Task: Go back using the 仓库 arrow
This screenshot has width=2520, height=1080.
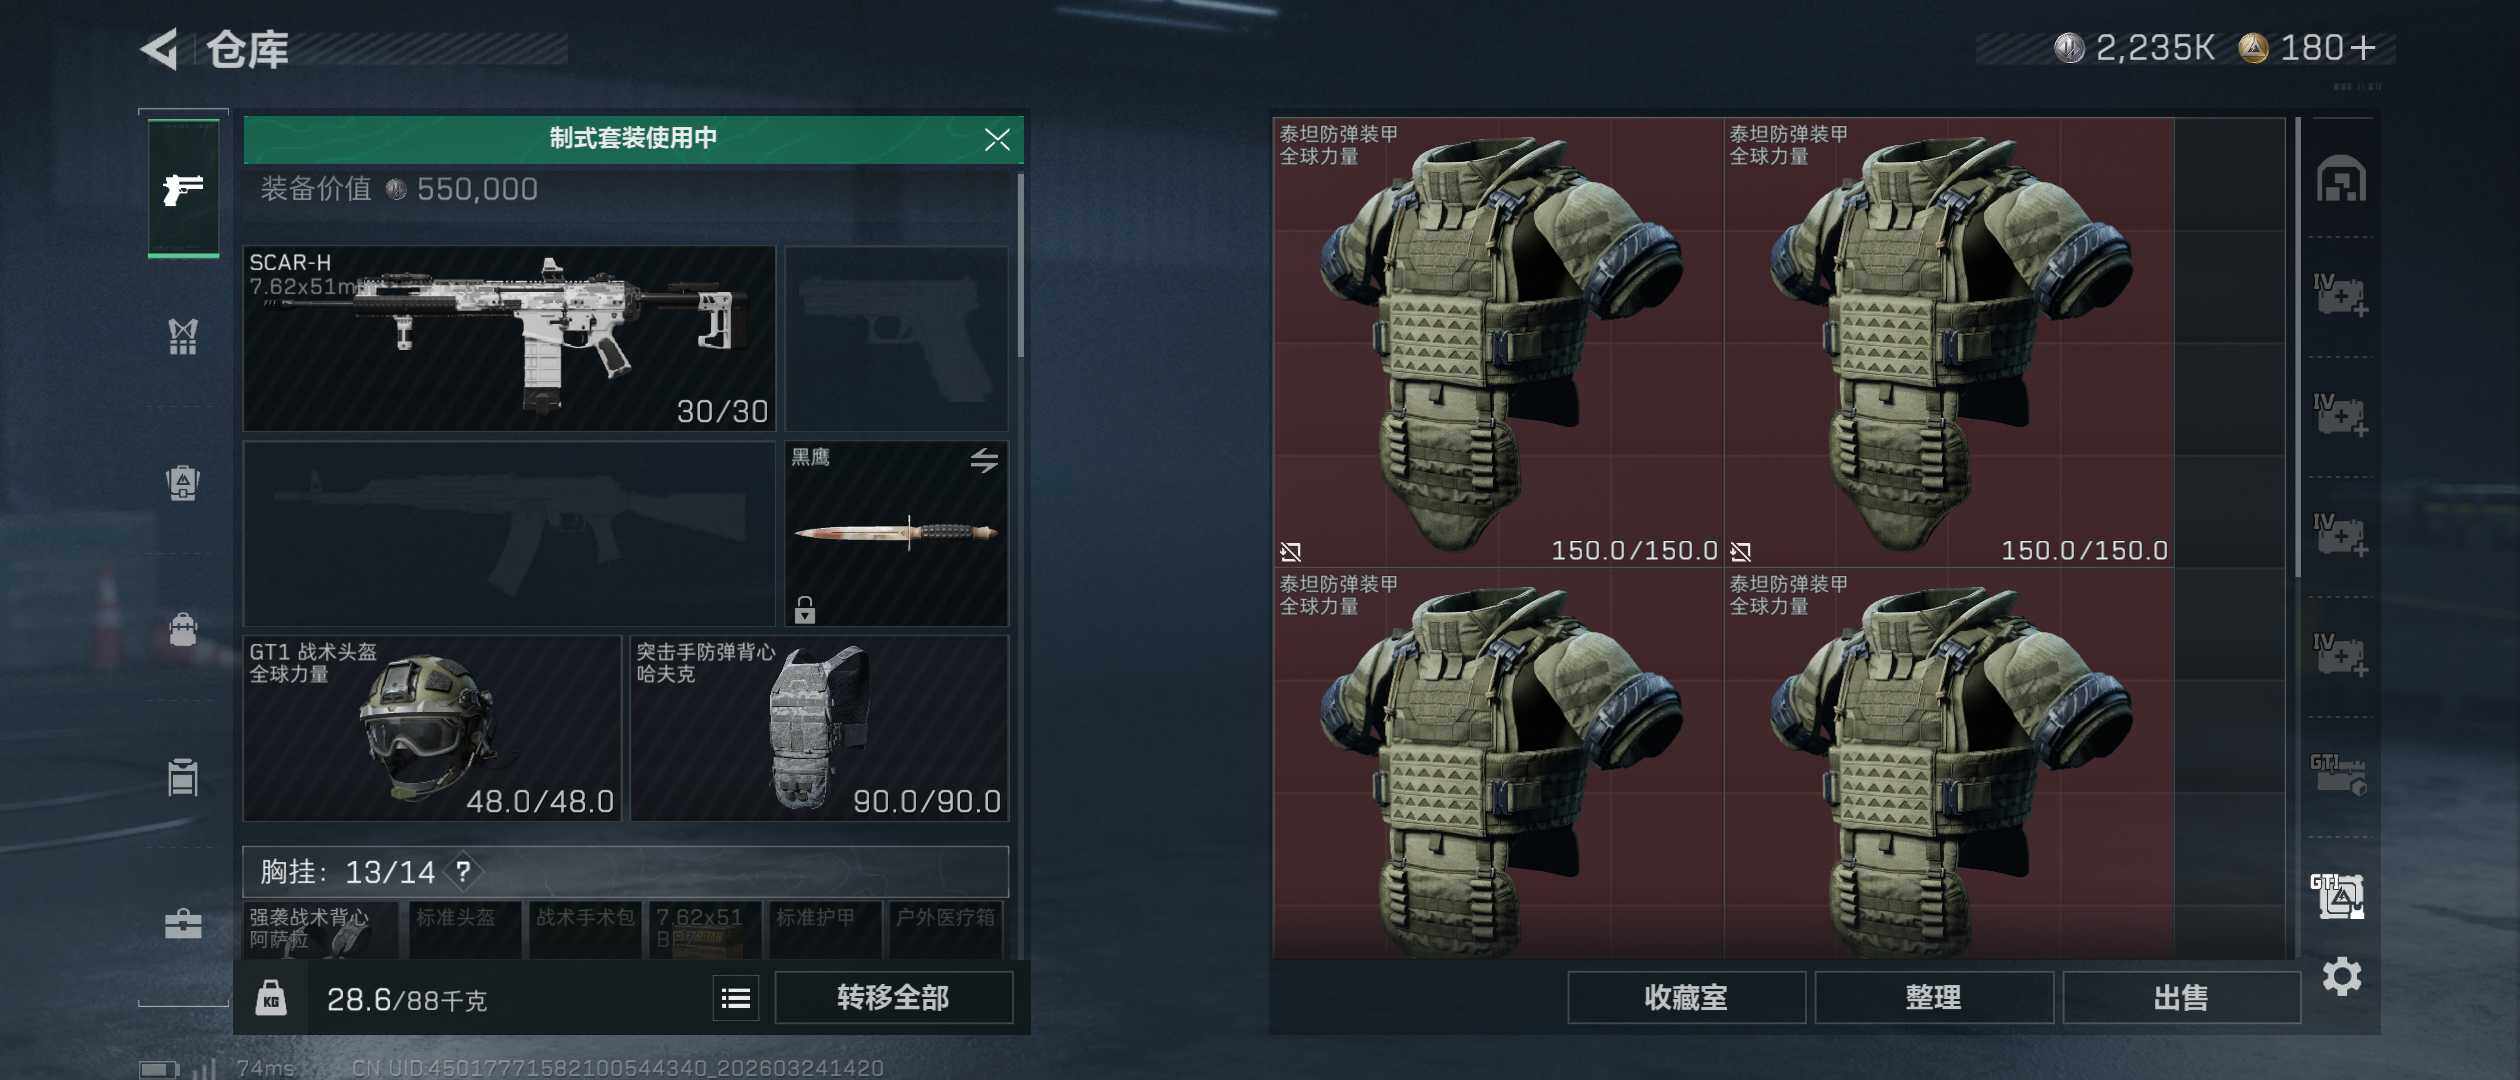Action: pos(160,48)
